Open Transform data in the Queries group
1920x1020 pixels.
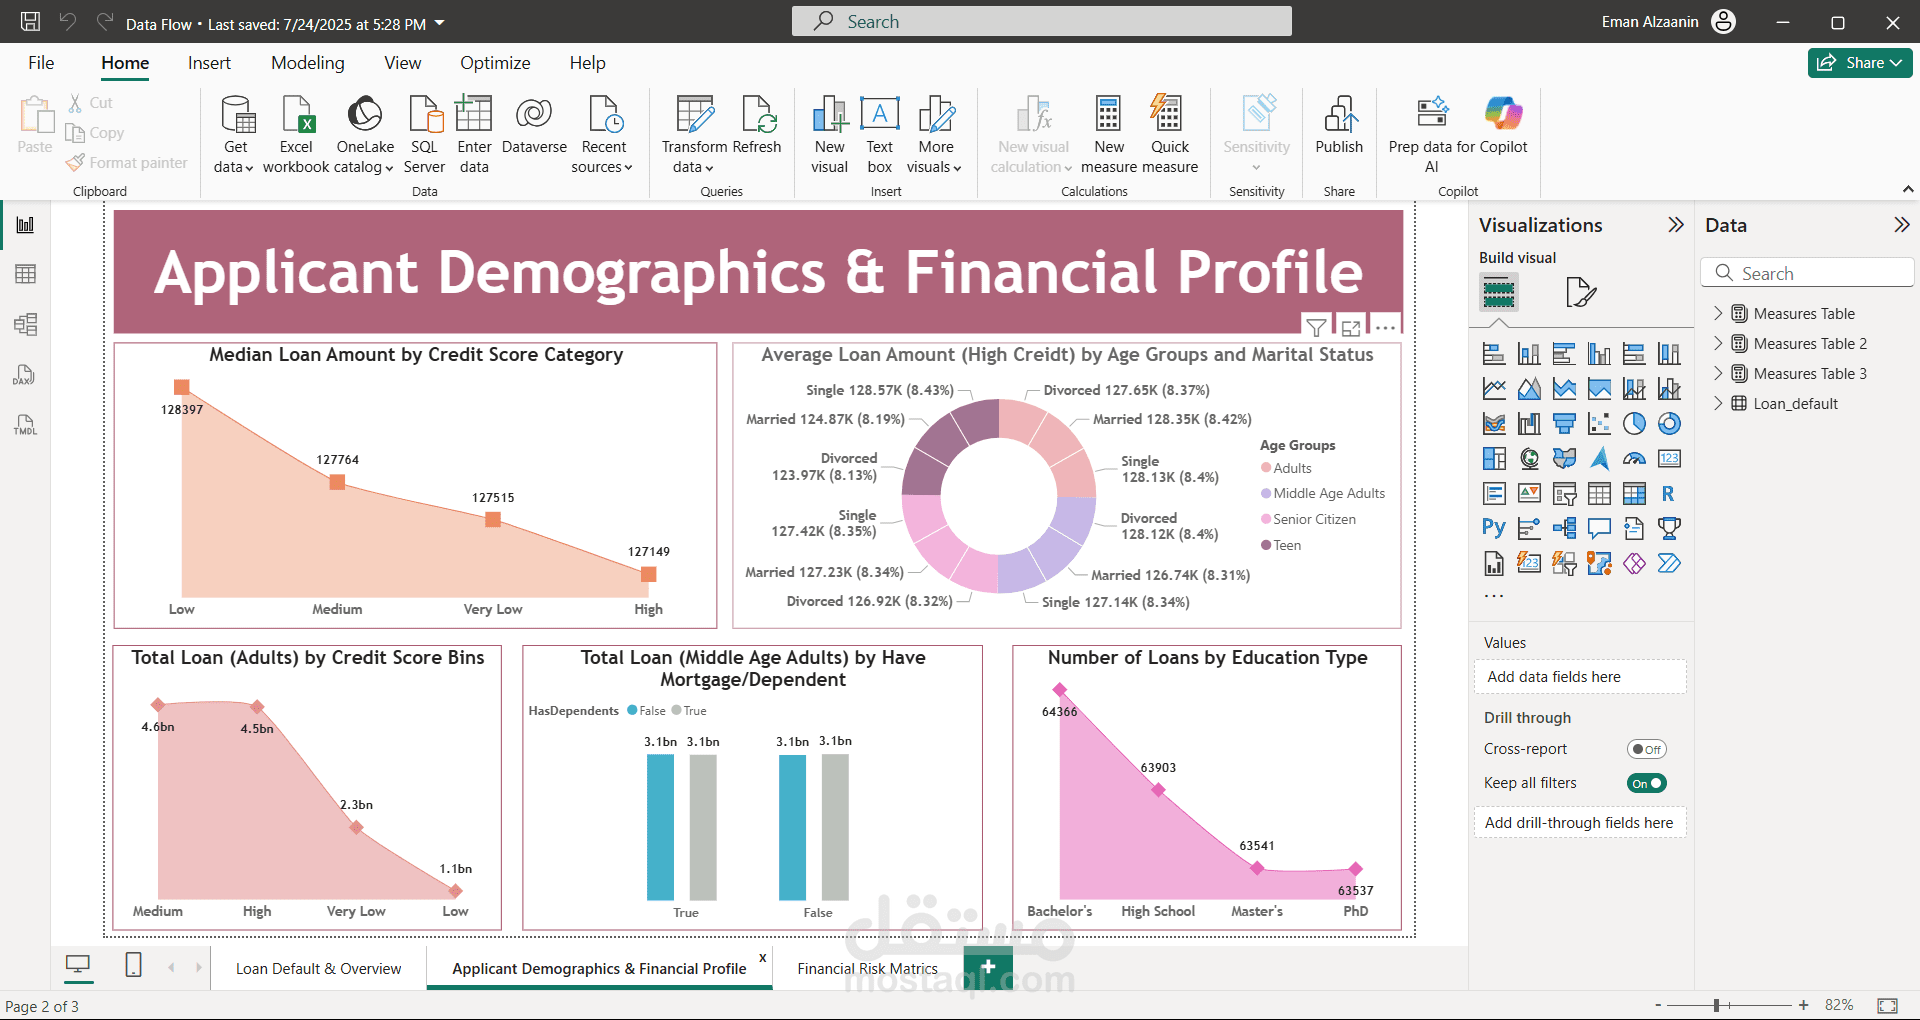pyautogui.click(x=694, y=116)
